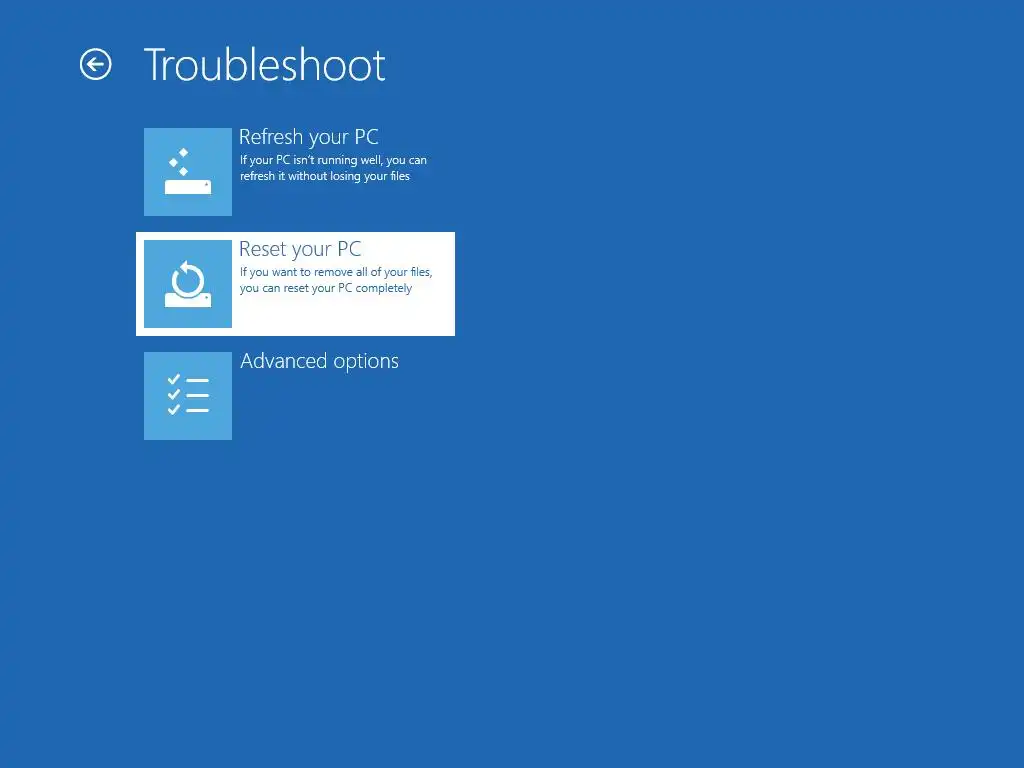Image resolution: width=1024 pixels, height=768 pixels.
Task: Click the white highlighted area of the Reset tile
Action: tap(295, 284)
